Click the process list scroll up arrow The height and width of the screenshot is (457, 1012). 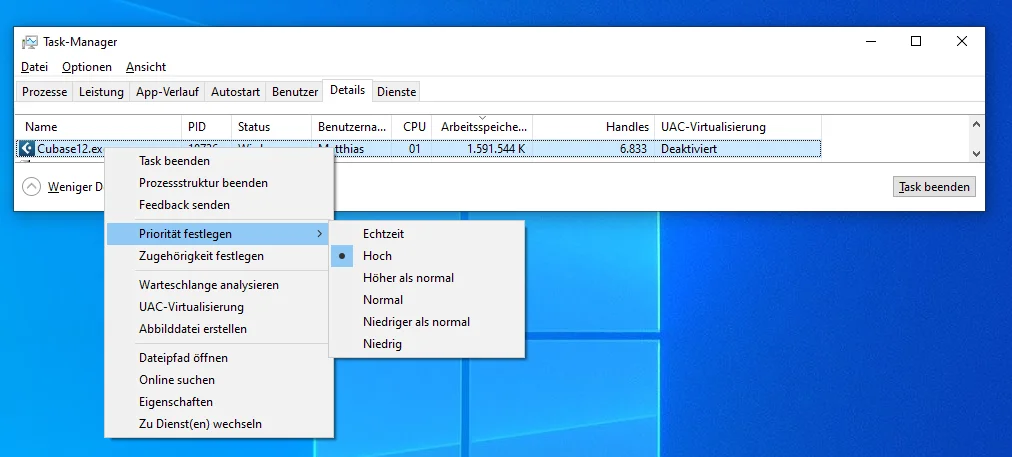pos(976,124)
